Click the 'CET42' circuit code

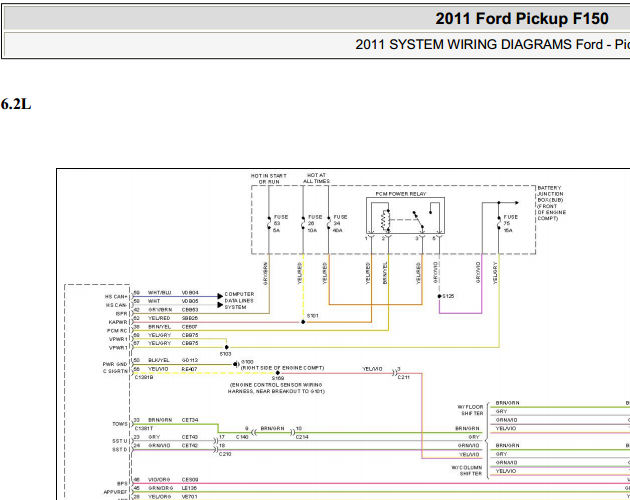pyautogui.click(x=190, y=445)
